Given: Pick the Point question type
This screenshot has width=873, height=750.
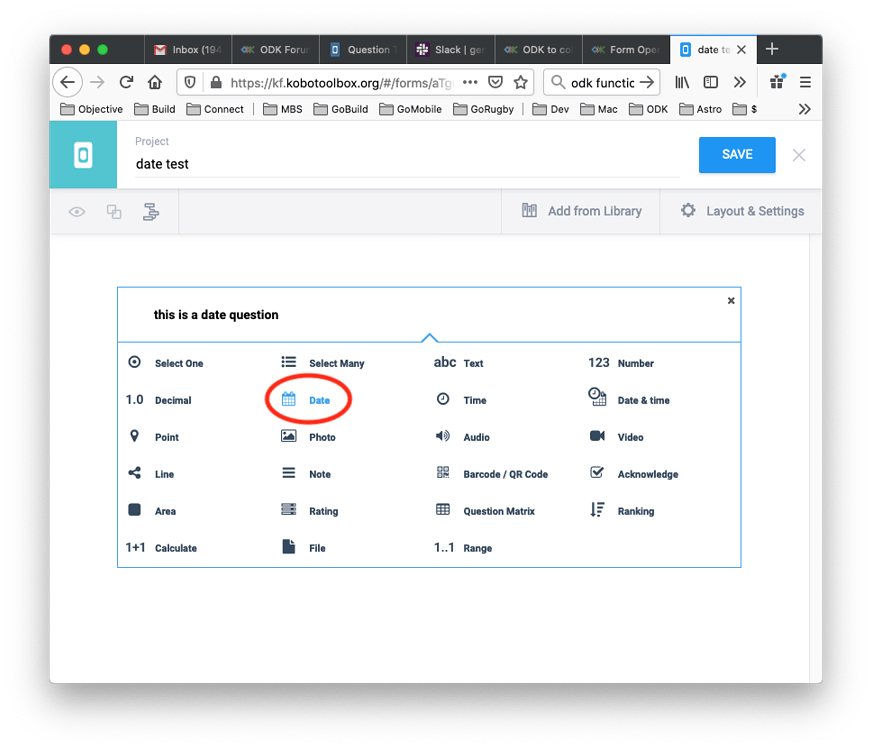Looking at the screenshot, I should [x=167, y=436].
